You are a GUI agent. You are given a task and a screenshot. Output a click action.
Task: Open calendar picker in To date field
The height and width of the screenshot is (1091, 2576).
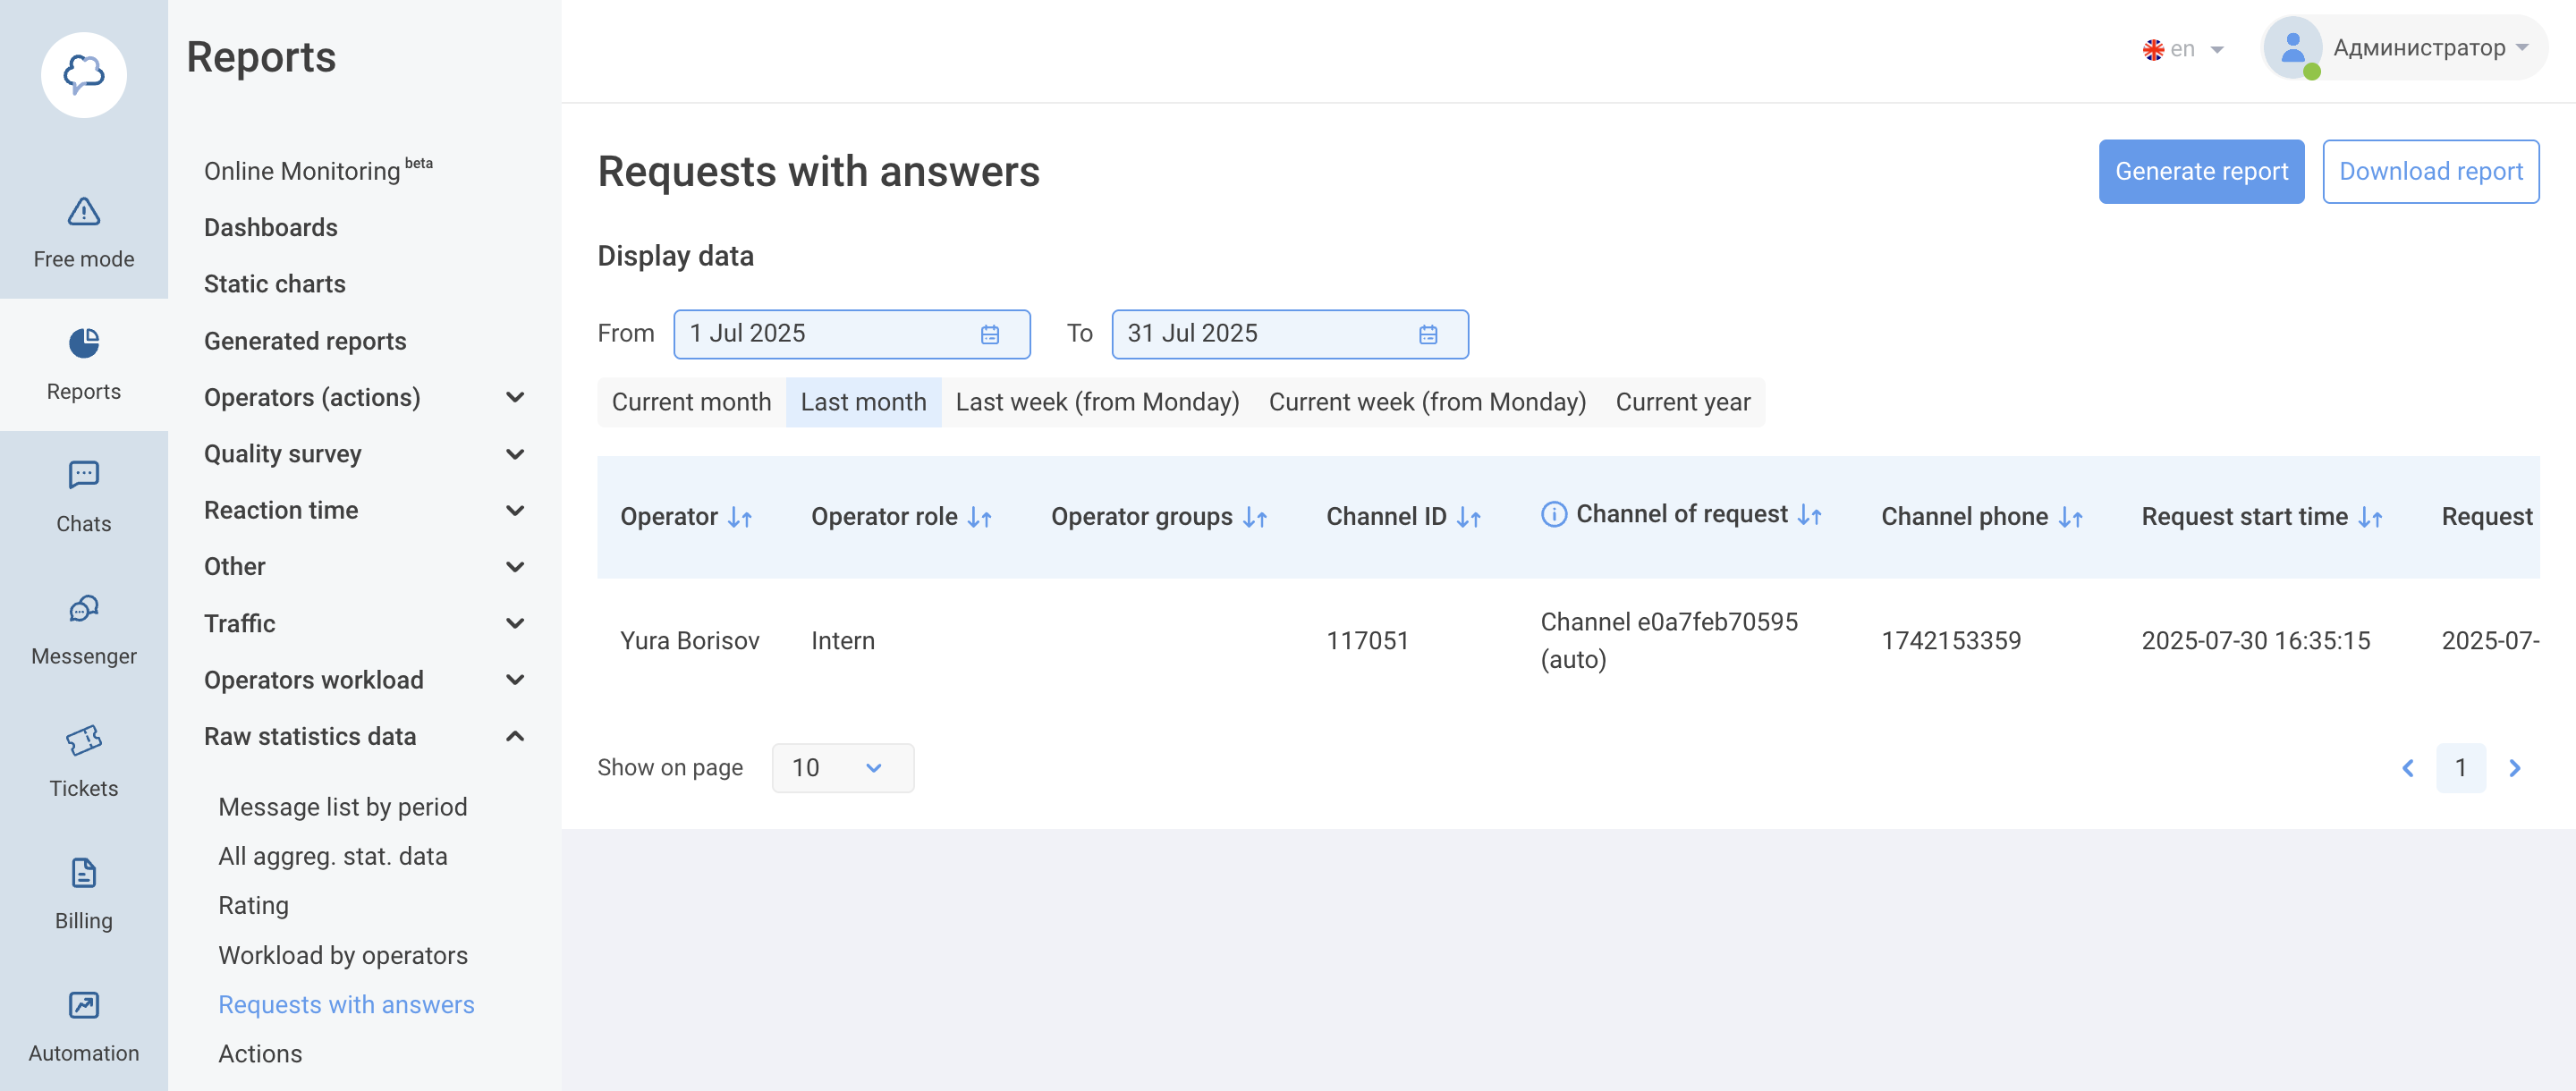(1428, 334)
